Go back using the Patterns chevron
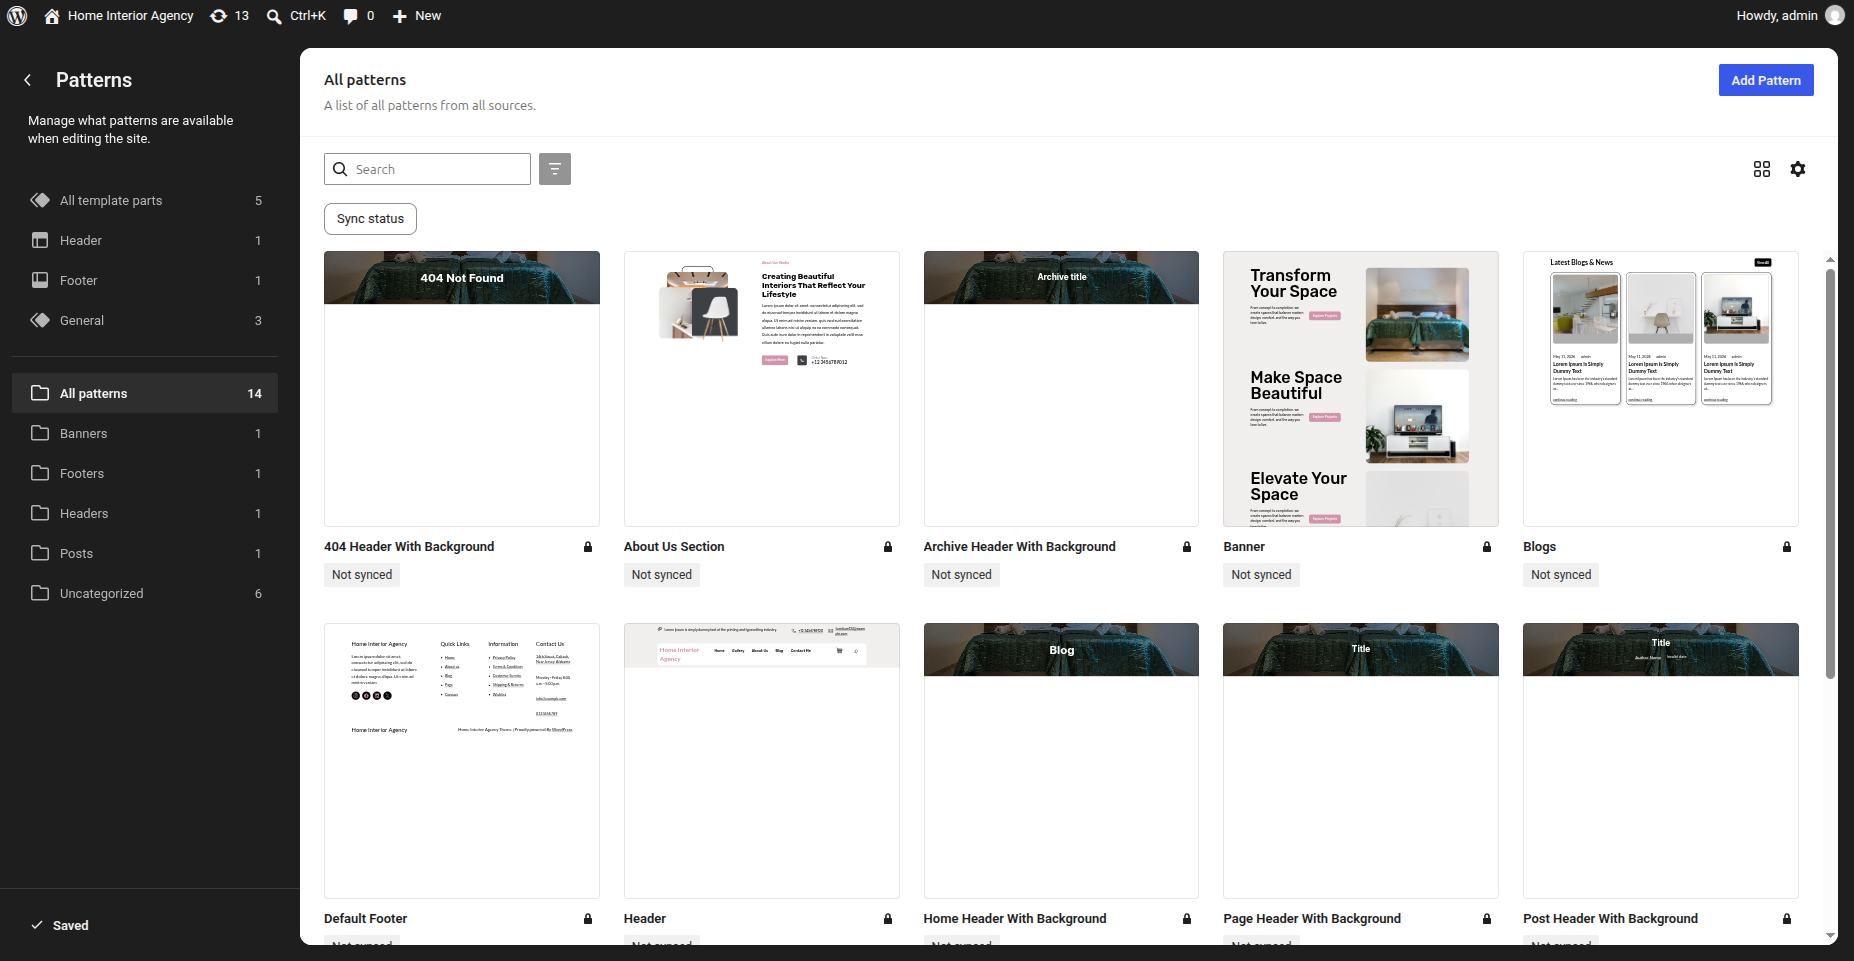This screenshot has height=961, width=1854. [x=28, y=80]
